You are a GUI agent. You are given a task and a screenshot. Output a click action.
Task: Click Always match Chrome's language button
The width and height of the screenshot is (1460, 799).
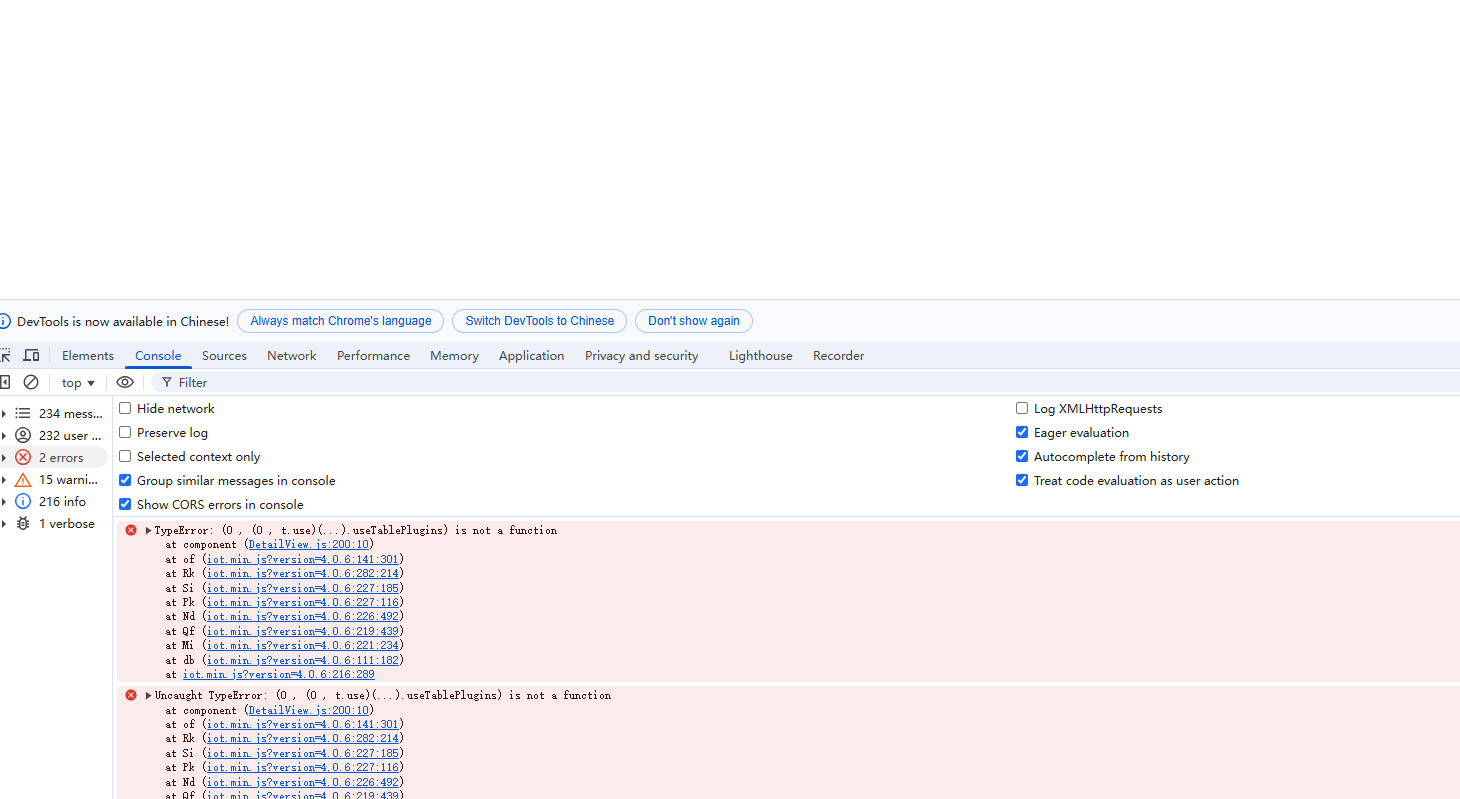[x=340, y=321]
